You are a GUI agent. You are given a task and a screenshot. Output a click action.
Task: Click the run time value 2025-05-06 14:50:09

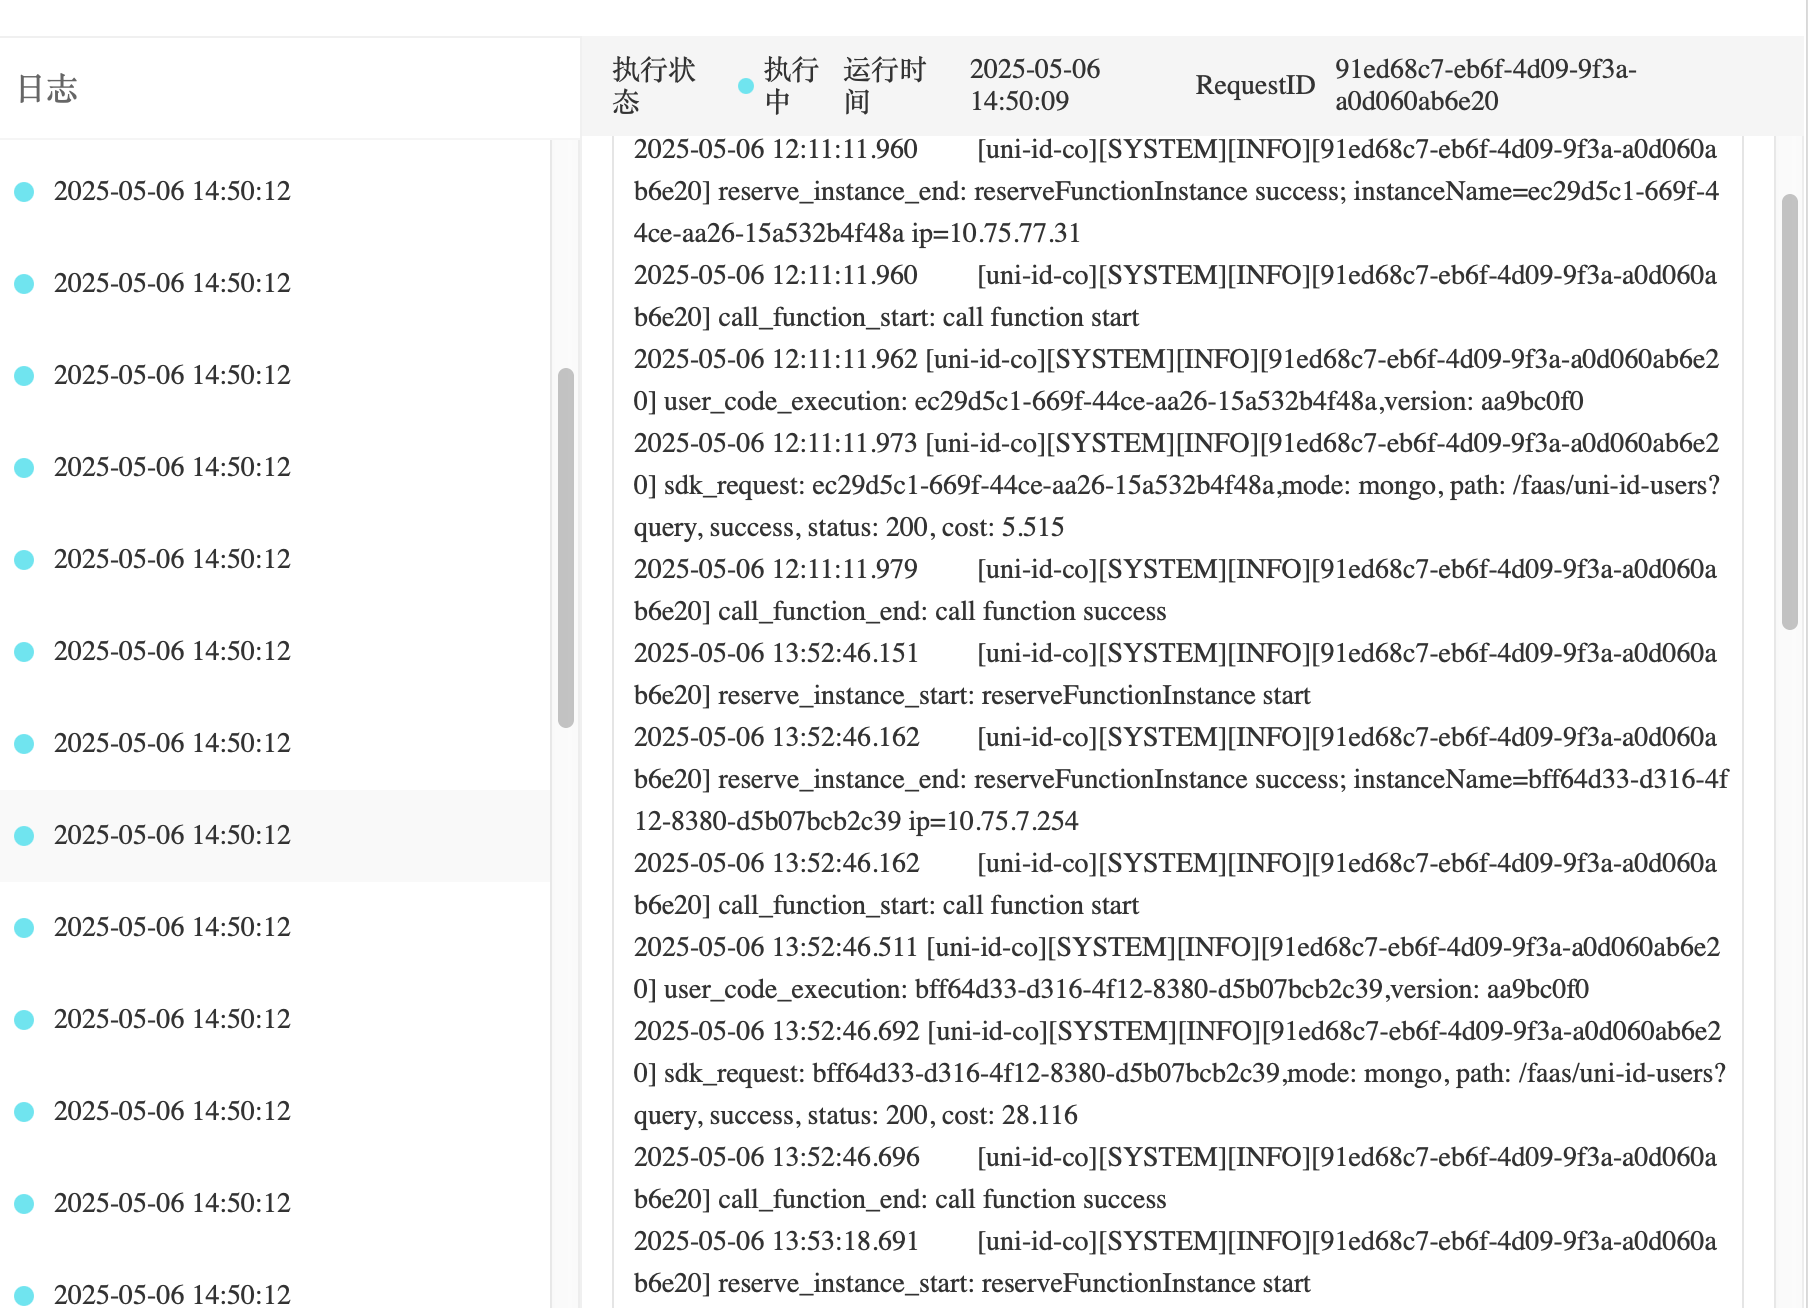tap(1035, 85)
